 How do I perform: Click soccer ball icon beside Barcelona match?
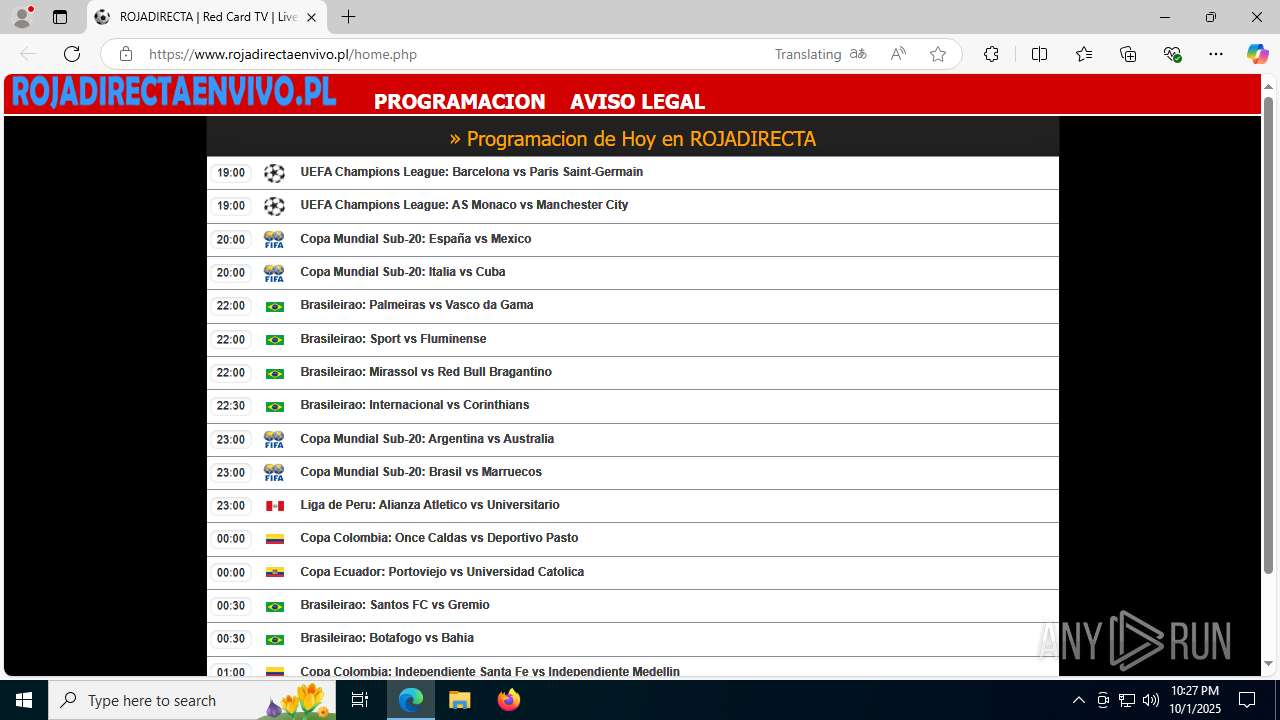coord(274,173)
